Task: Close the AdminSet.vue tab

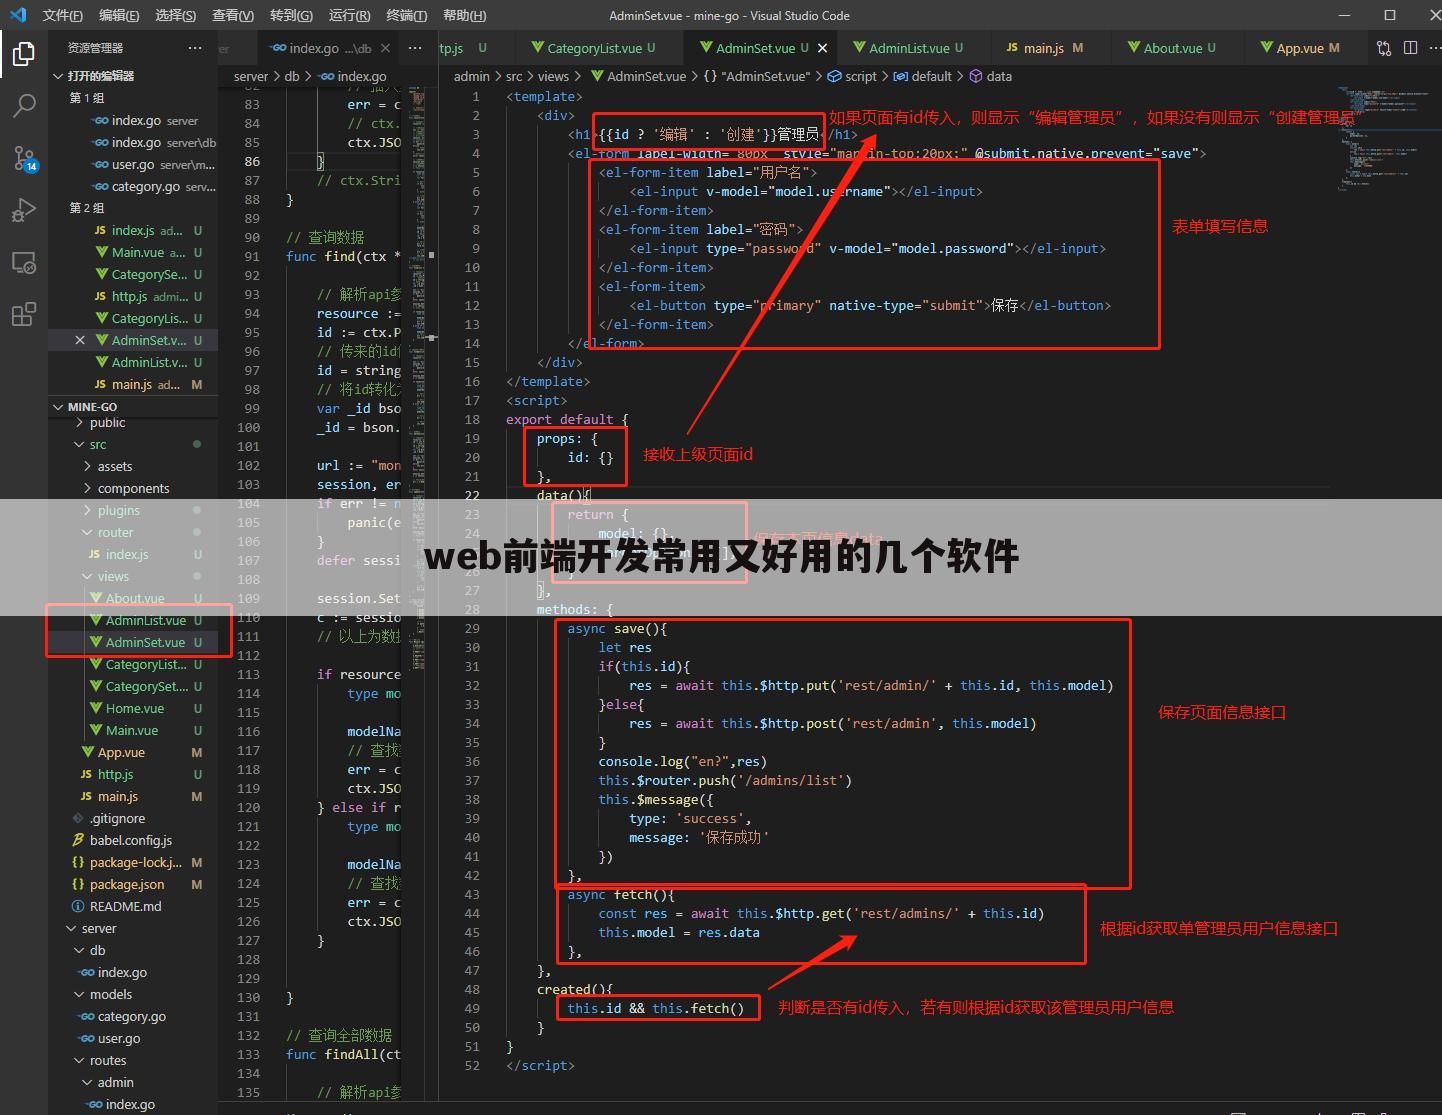Action: [823, 48]
